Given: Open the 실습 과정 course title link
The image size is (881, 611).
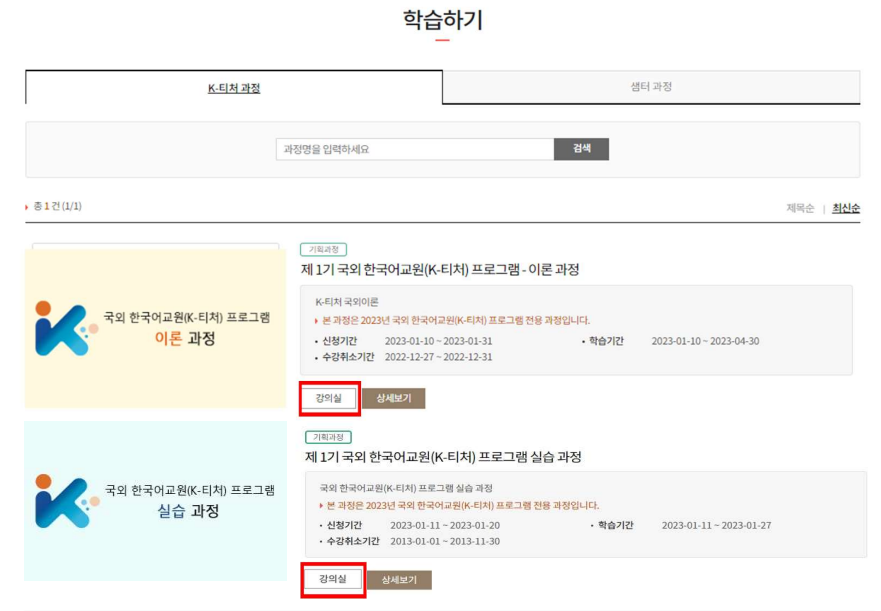Looking at the screenshot, I should pyautogui.click(x=443, y=457).
